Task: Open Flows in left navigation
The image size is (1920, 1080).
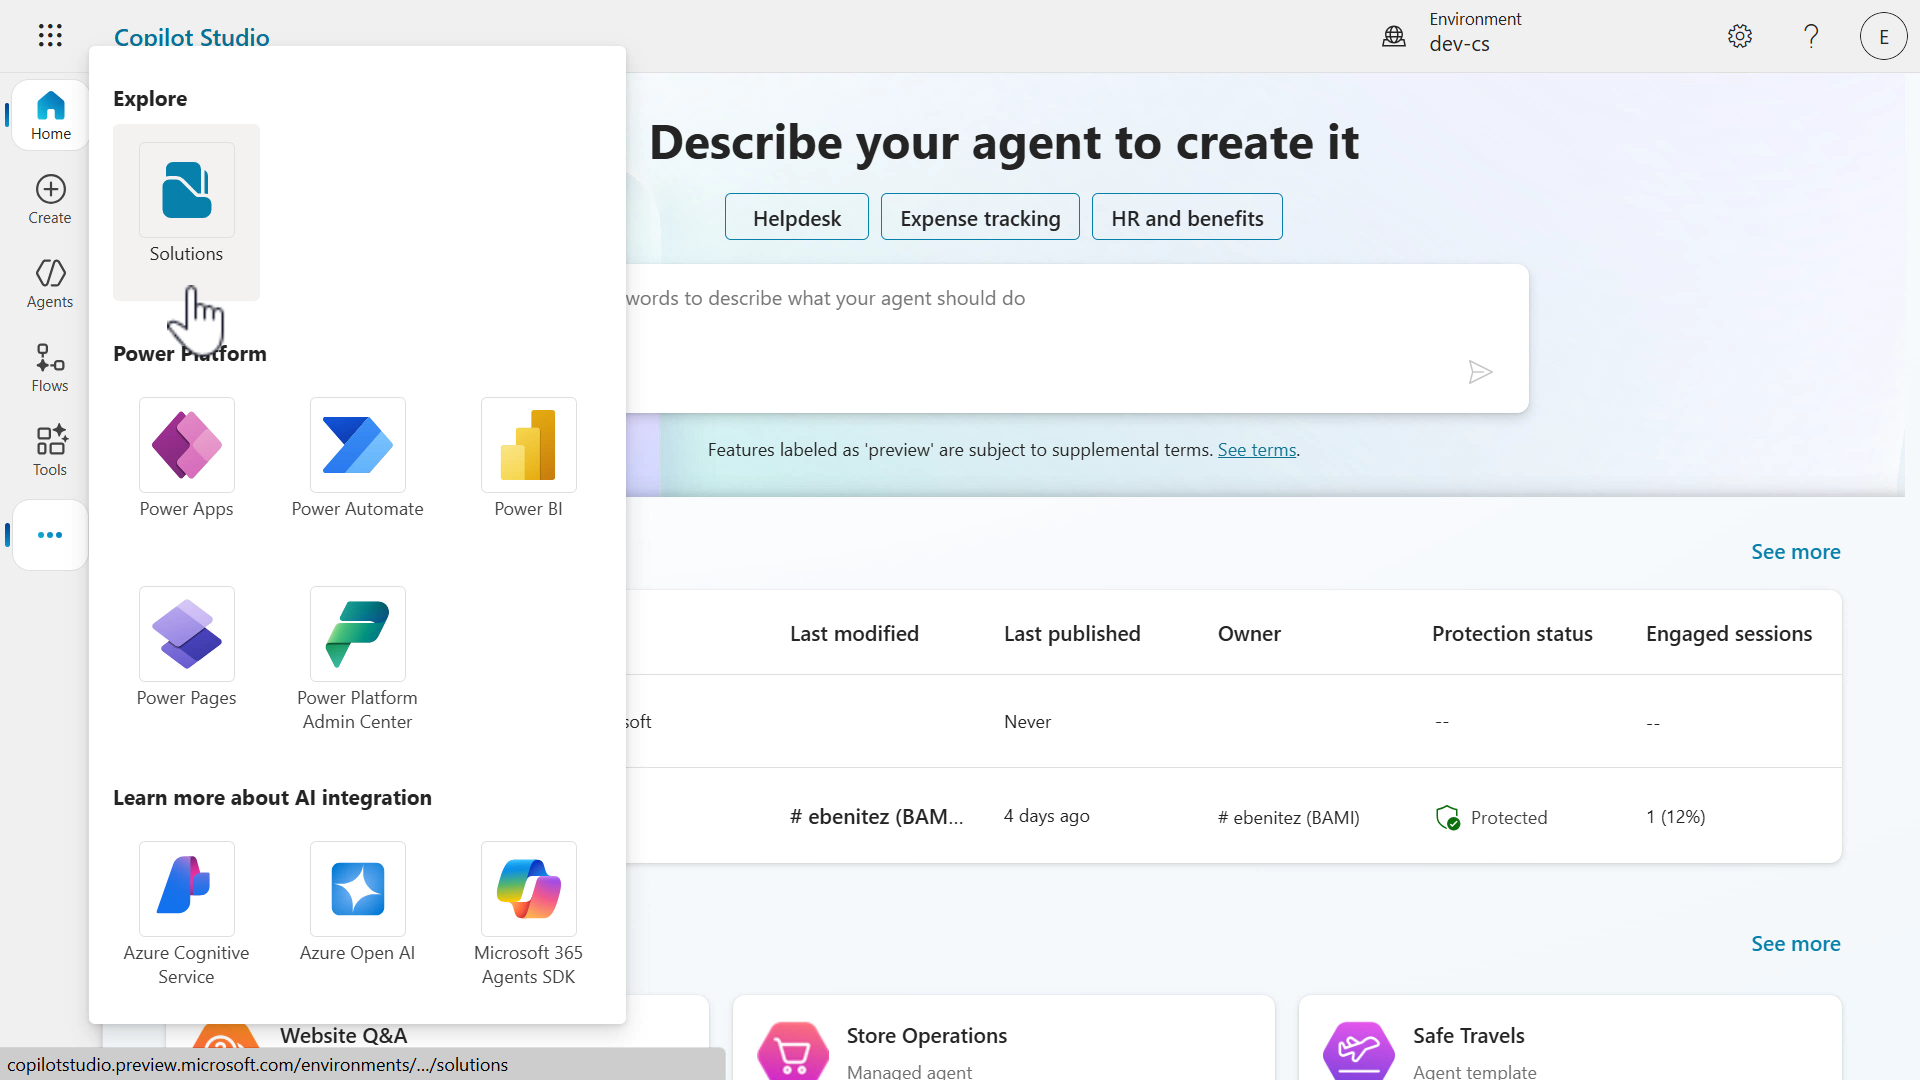Action: tap(50, 367)
